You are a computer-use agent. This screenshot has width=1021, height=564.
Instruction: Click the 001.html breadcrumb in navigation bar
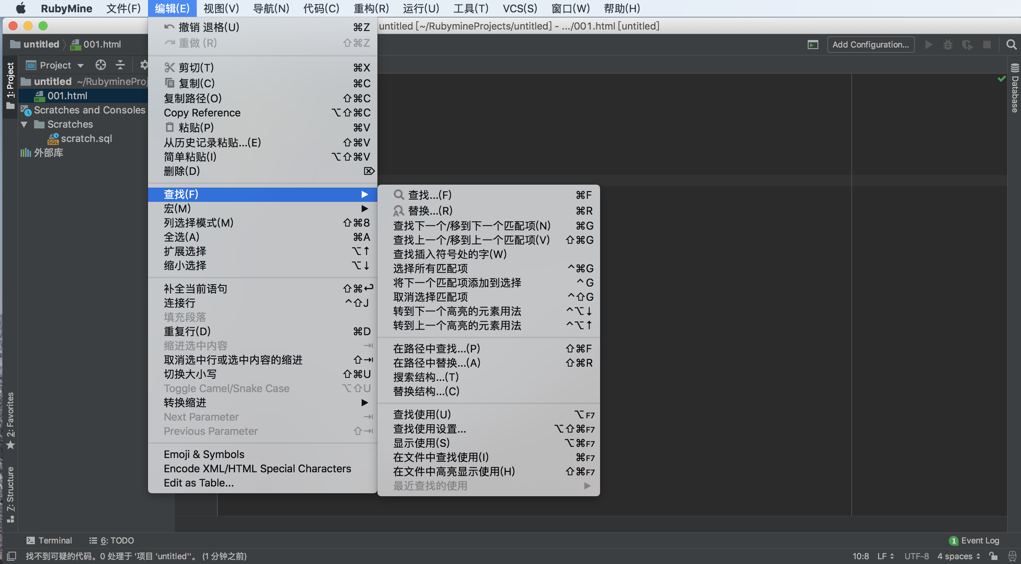pyautogui.click(x=95, y=44)
